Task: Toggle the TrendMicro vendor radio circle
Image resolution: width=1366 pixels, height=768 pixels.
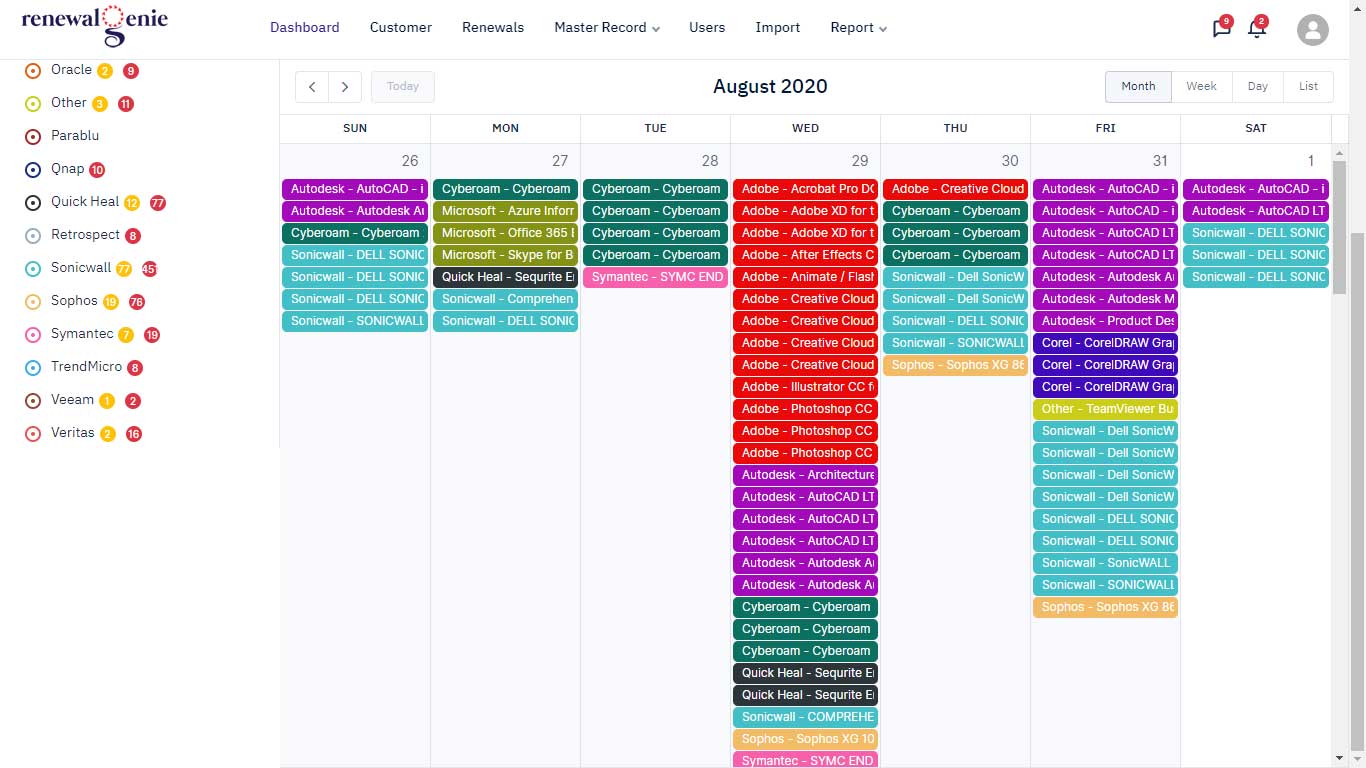Action: tap(32, 368)
